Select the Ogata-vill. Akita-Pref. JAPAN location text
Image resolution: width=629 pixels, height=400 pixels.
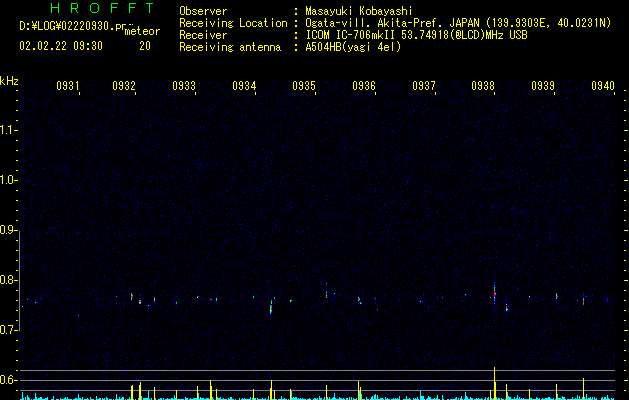pyautogui.click(x=458, y=23)
